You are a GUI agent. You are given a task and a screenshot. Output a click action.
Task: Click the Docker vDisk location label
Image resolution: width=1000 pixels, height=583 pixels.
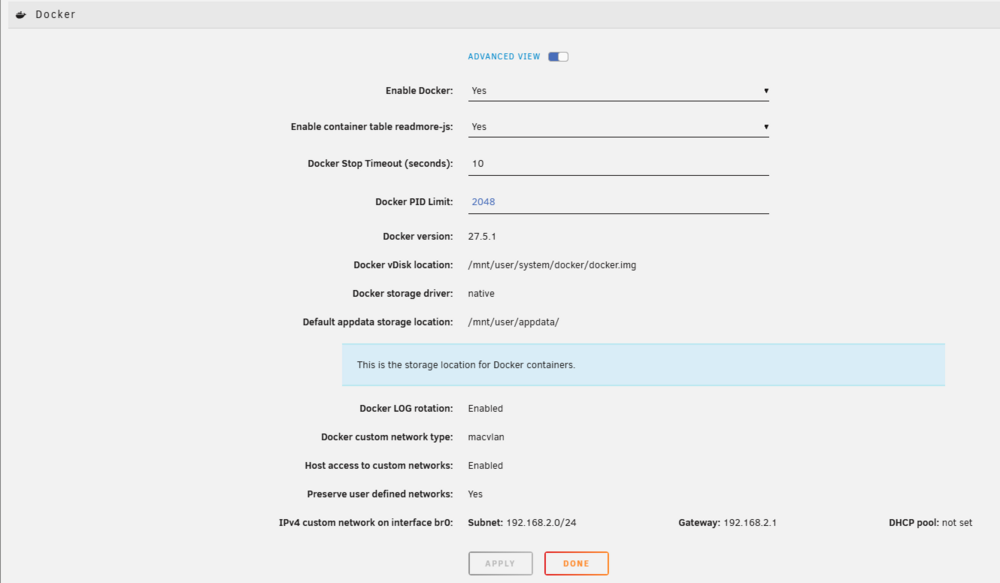[403, 265]
